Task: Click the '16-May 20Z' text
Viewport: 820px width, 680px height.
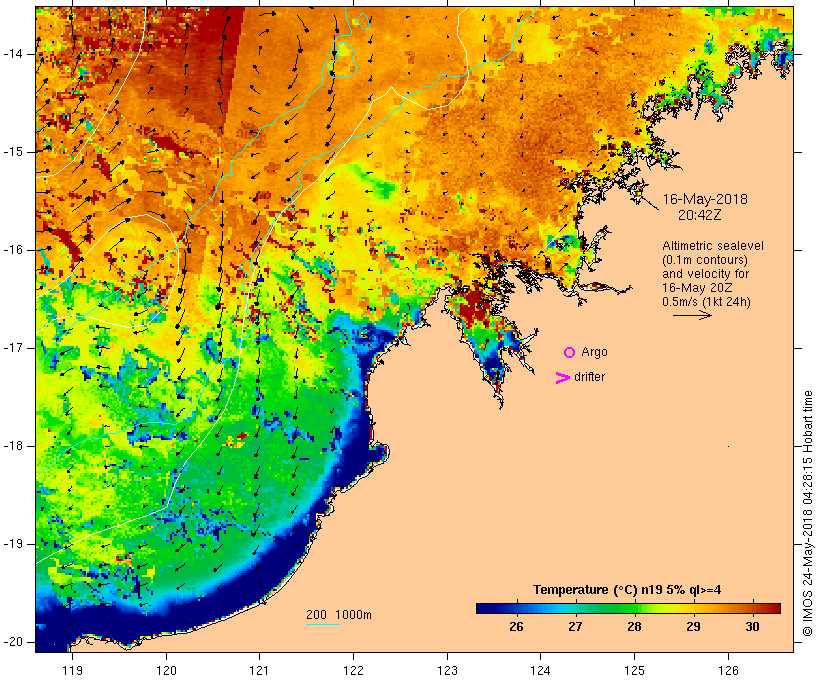Action: coord(697,288)
